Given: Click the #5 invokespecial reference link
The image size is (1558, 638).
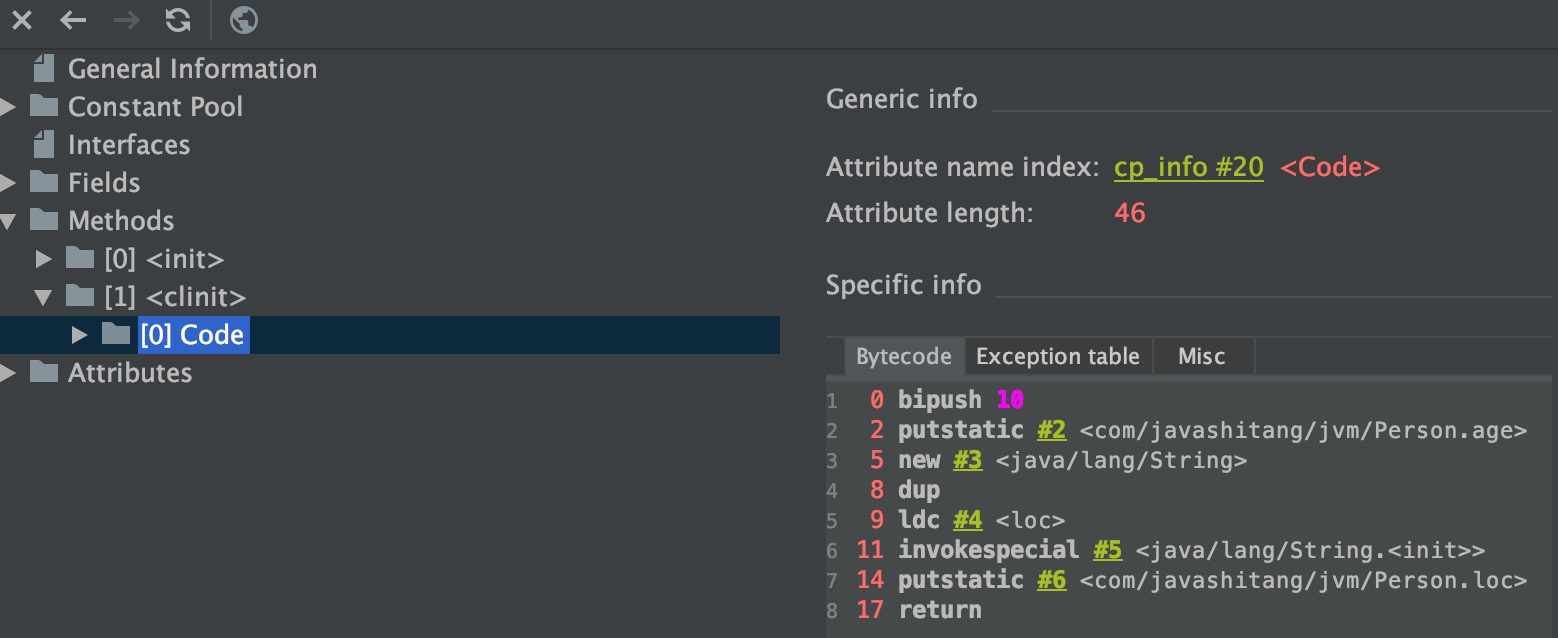Looking at the screenshot, I should pos(1107,550).
